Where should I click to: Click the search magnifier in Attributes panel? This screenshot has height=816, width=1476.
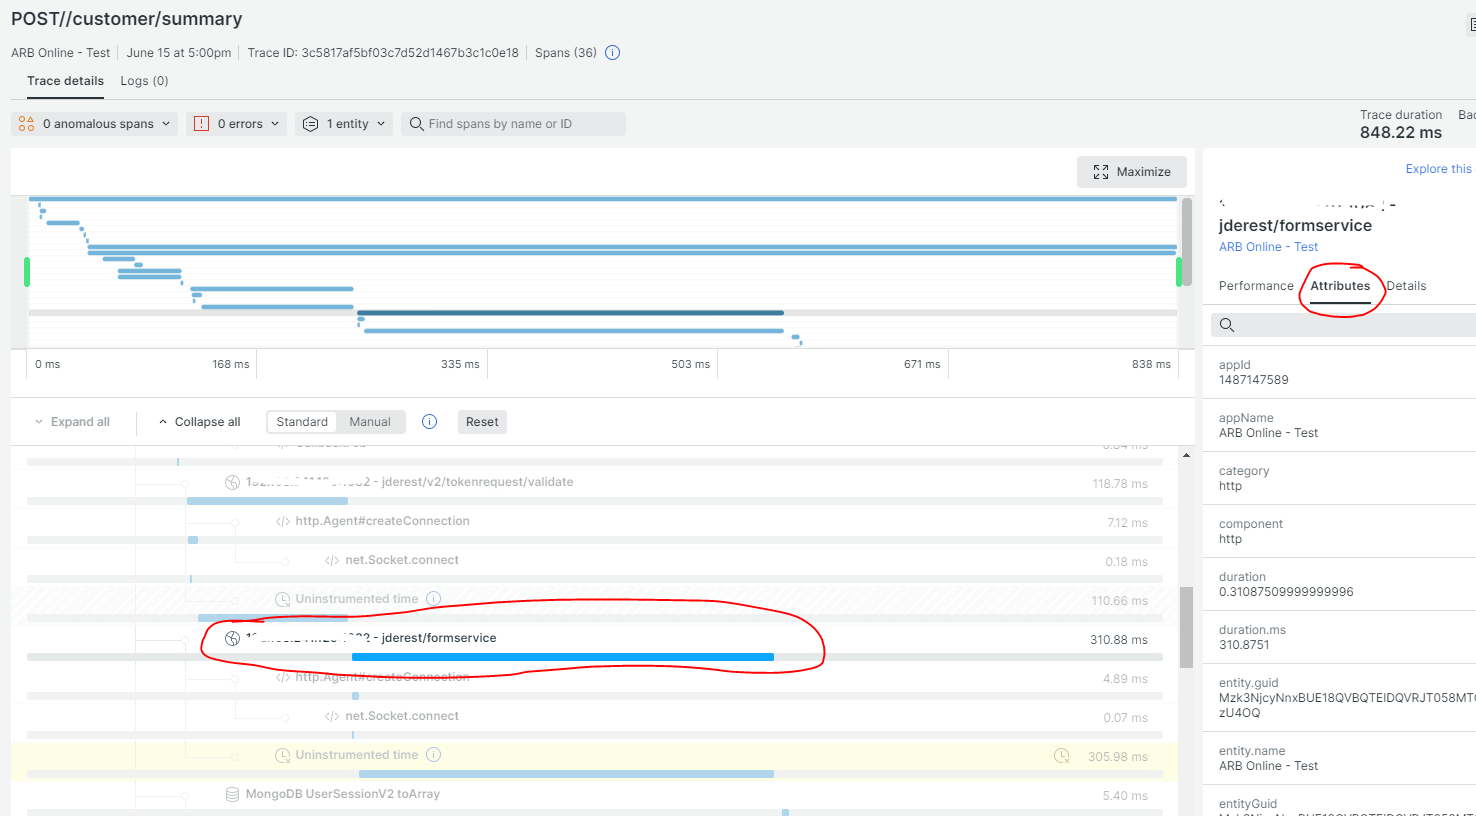click(x=1227, y=325)
